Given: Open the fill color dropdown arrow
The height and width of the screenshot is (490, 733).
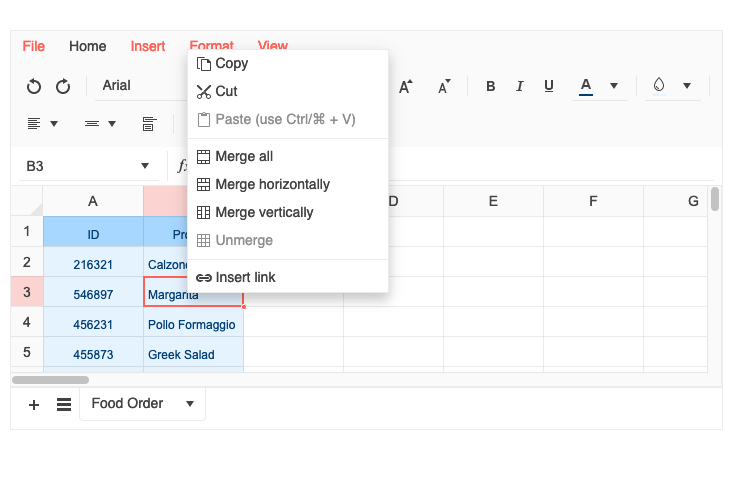Looking at the screenshot, I should pyautogui.click(x=687, y=86).
